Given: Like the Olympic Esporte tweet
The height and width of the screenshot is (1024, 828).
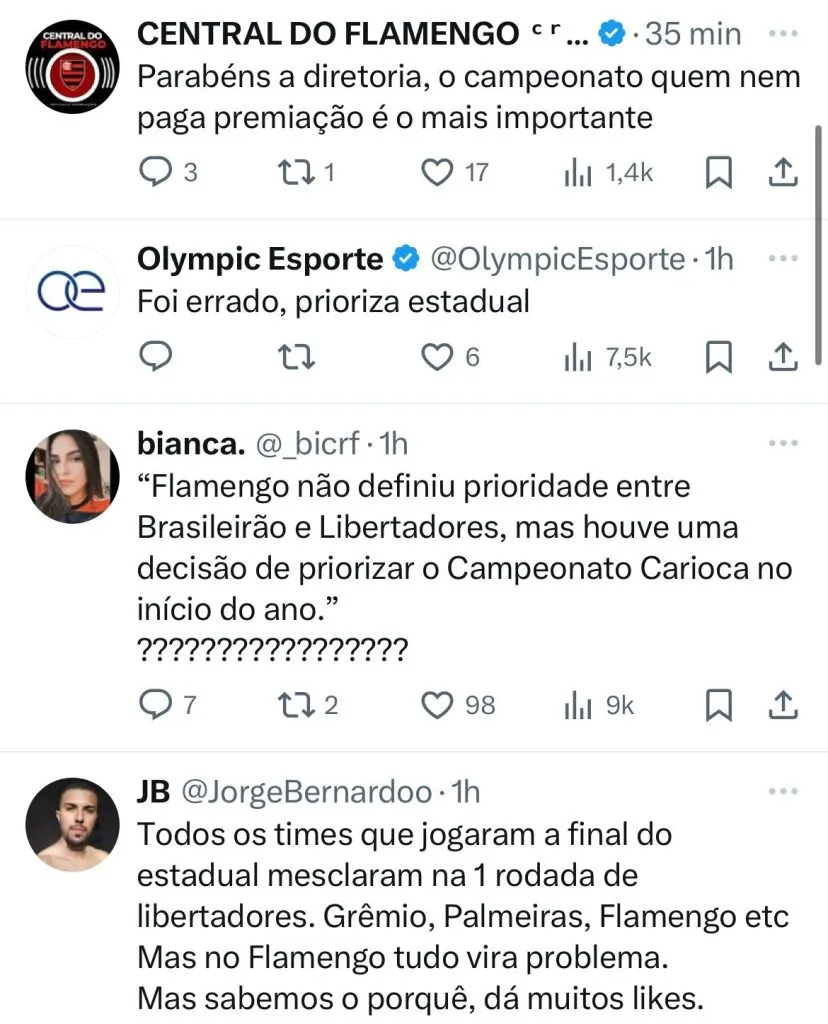Looking at the screenshot, I should point(437,356).
